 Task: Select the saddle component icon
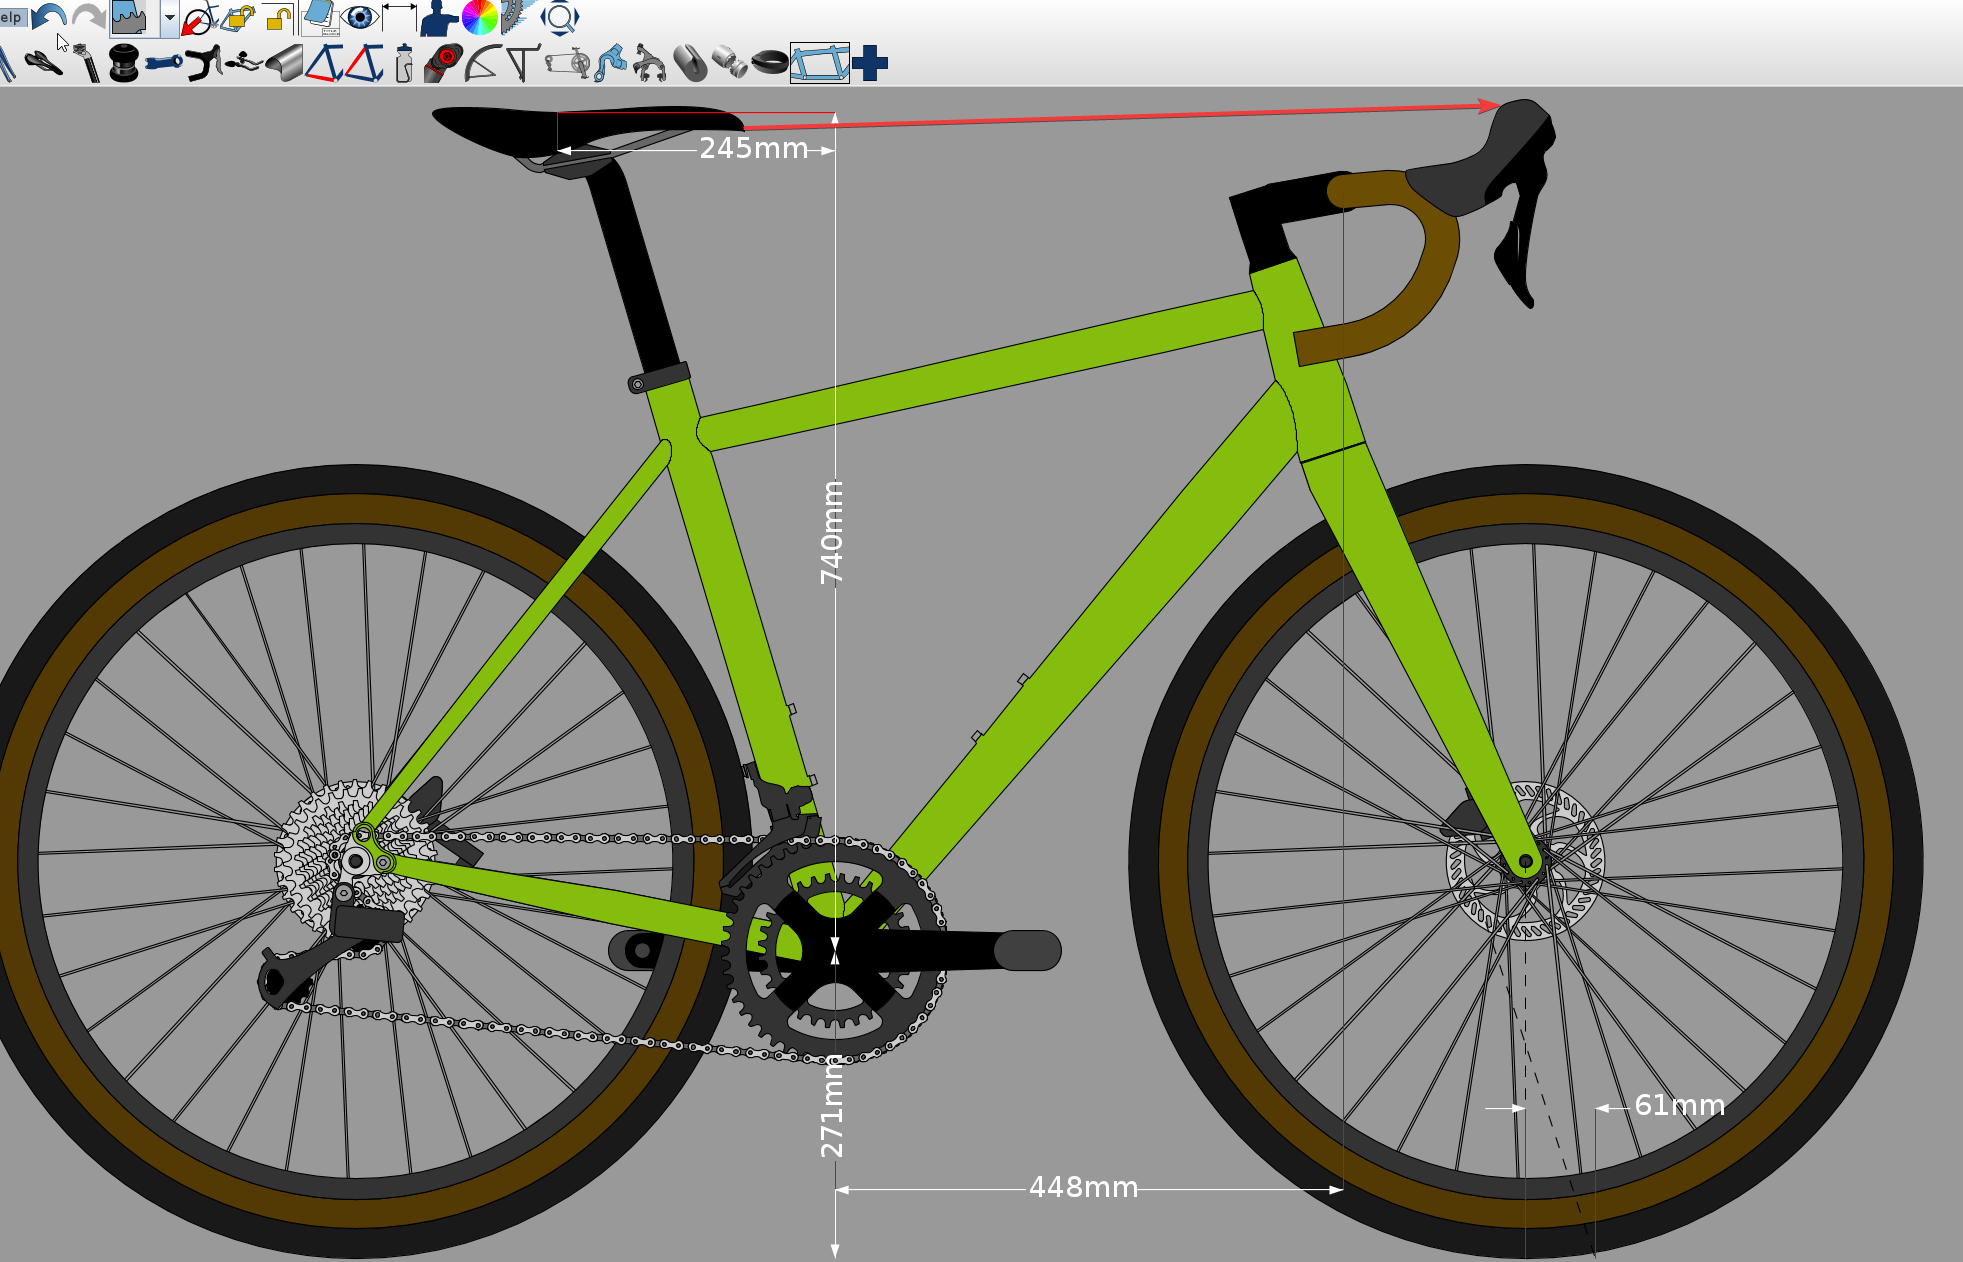[x=44, y=63]
